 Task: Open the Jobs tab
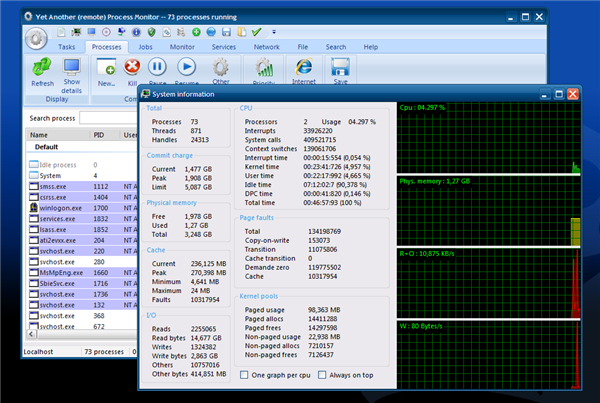coord(145,47)
